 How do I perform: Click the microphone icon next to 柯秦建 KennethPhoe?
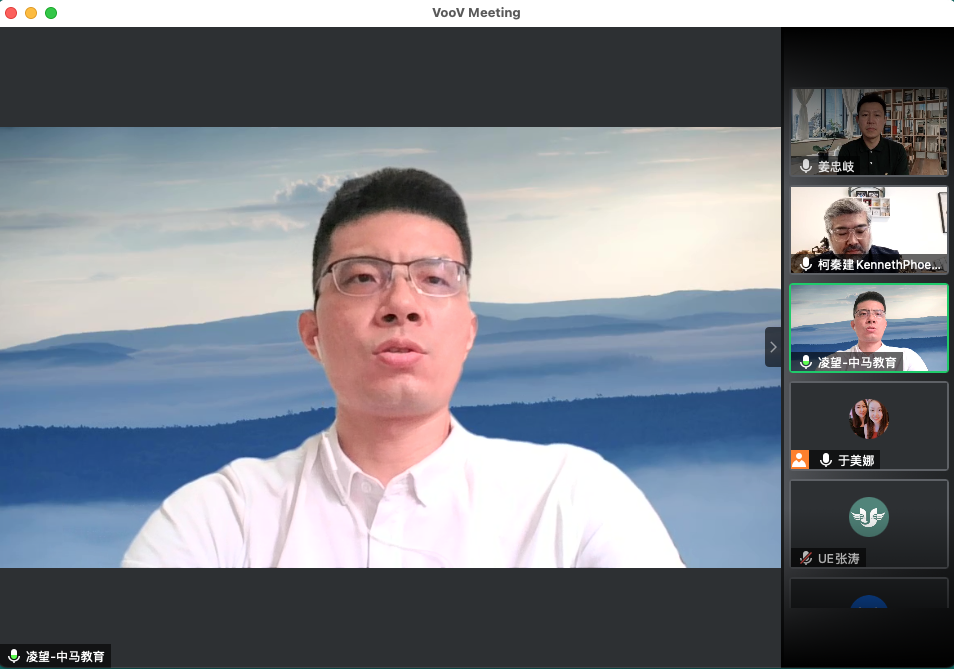click(x=806, y=264)
